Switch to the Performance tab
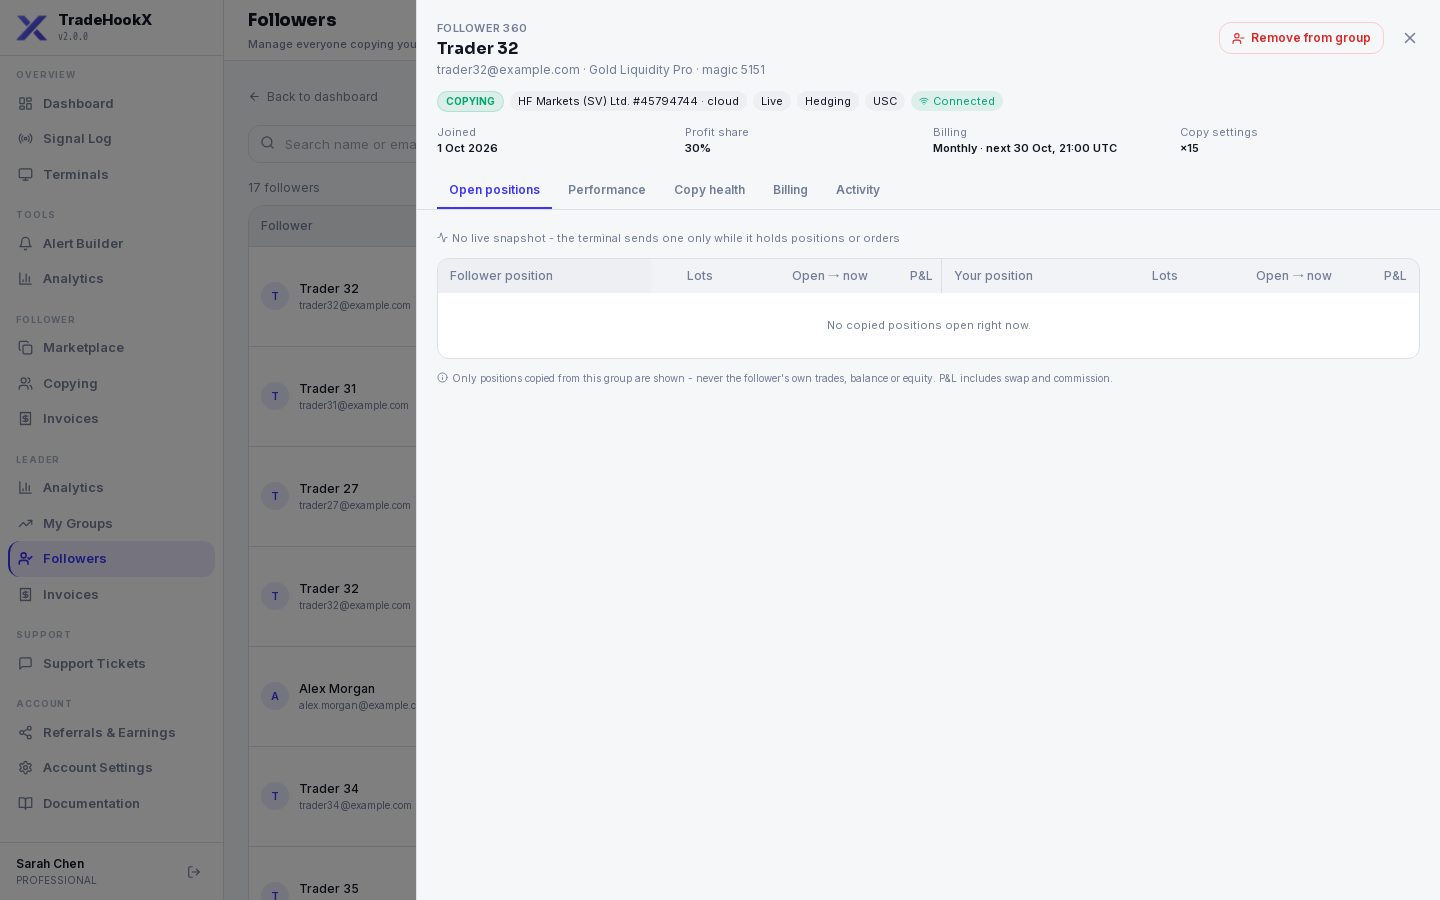The image size is (1440, 900). 607,190
